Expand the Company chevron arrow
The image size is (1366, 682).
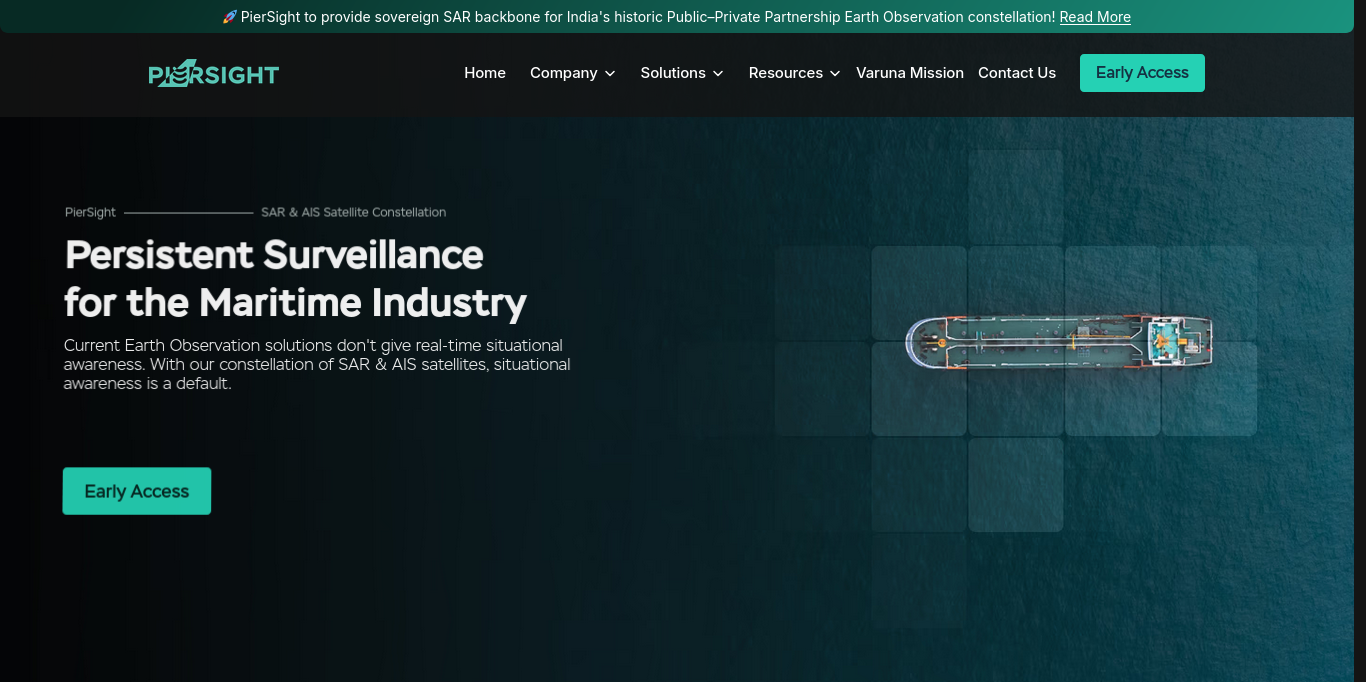tap(610, 73)
